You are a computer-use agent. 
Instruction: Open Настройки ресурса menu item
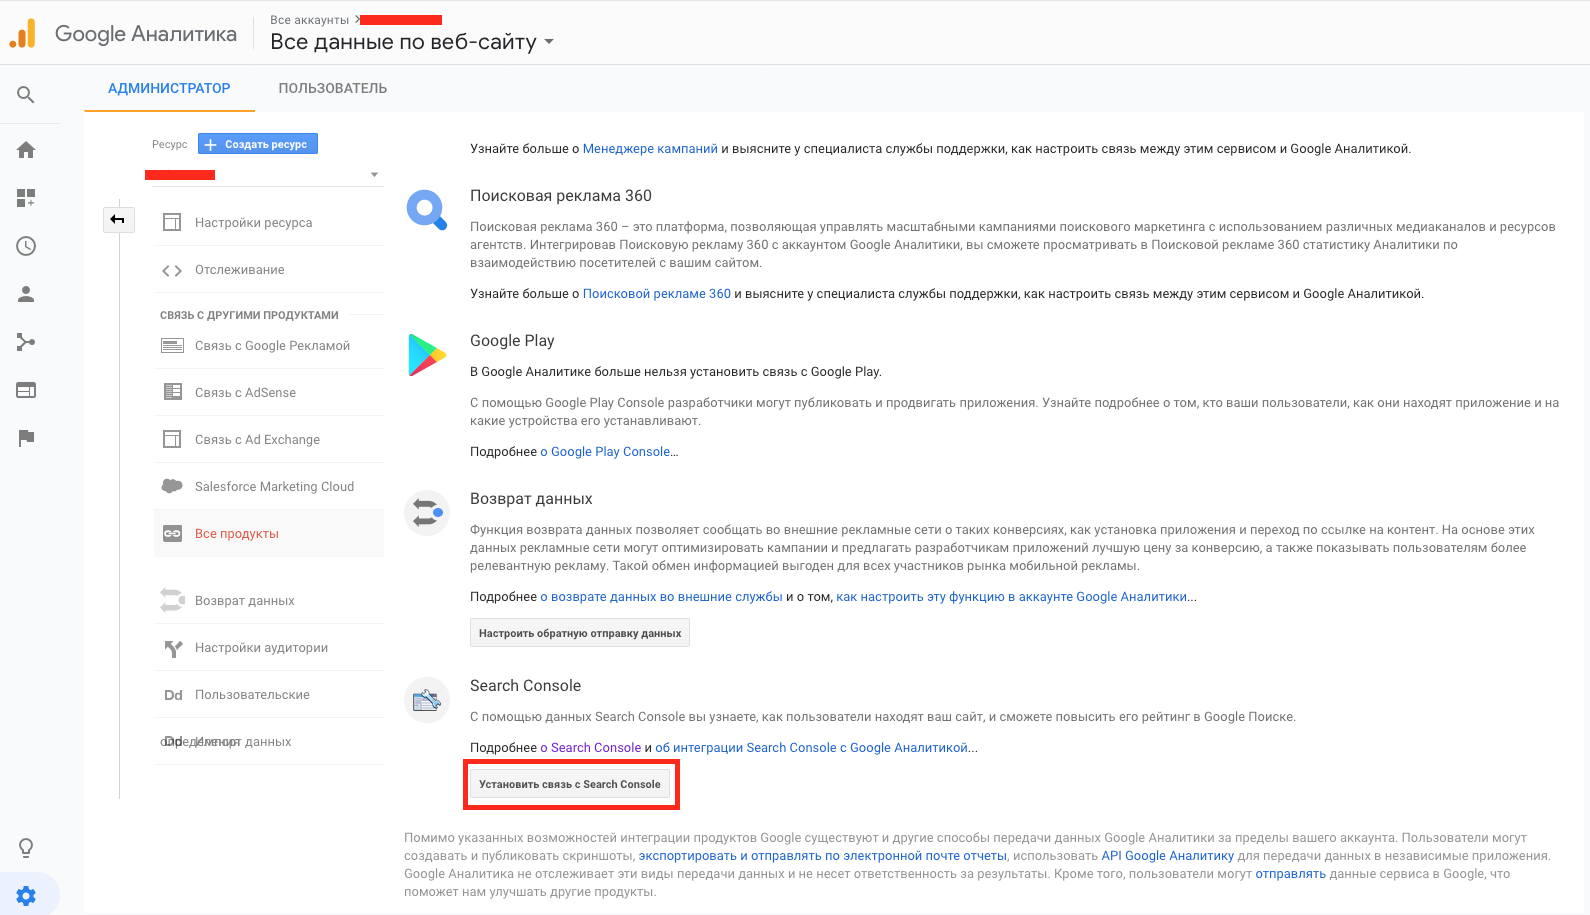269,222
